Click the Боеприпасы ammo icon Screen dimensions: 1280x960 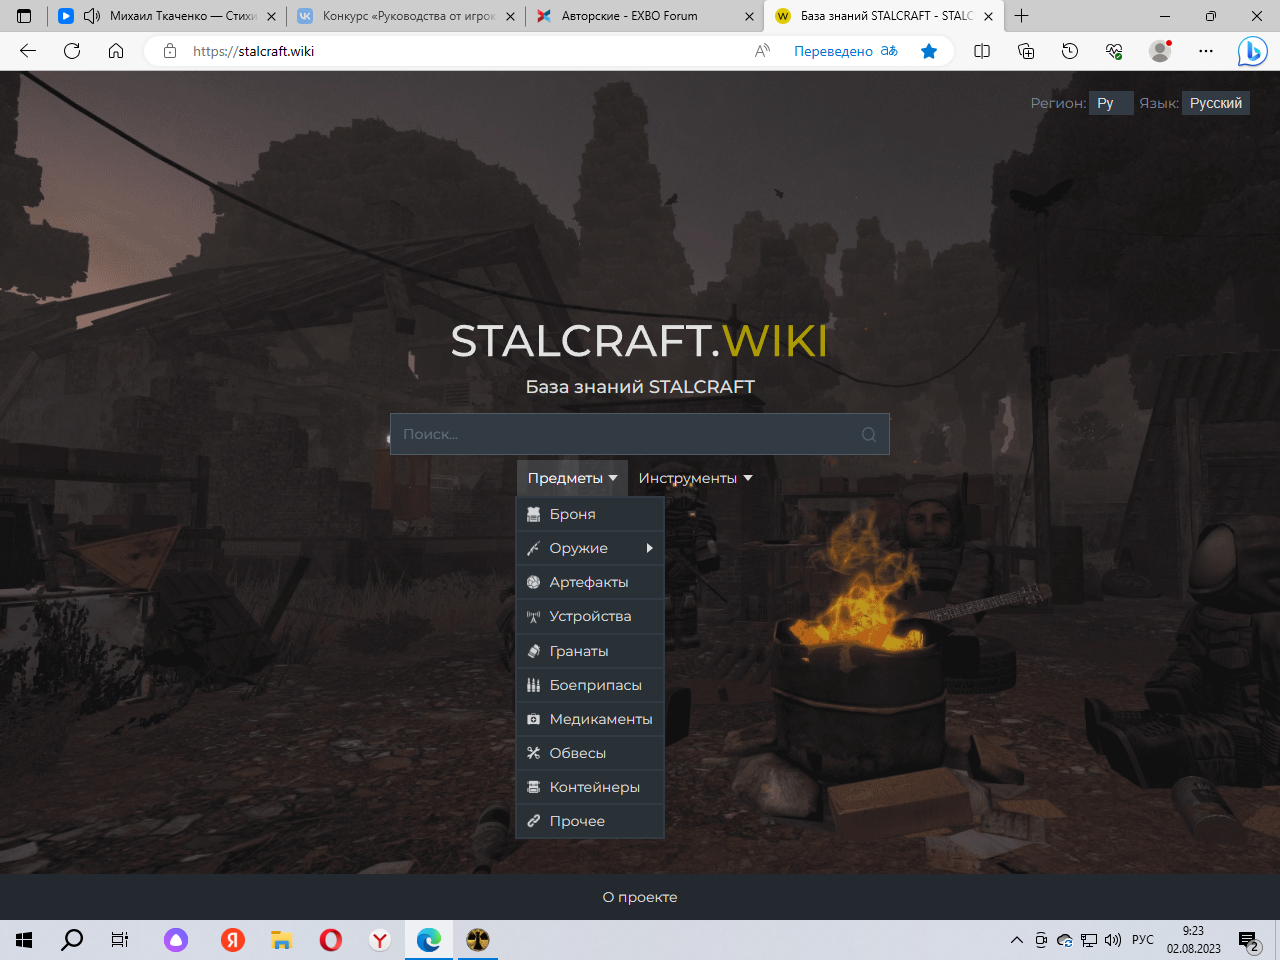[534, 685]
